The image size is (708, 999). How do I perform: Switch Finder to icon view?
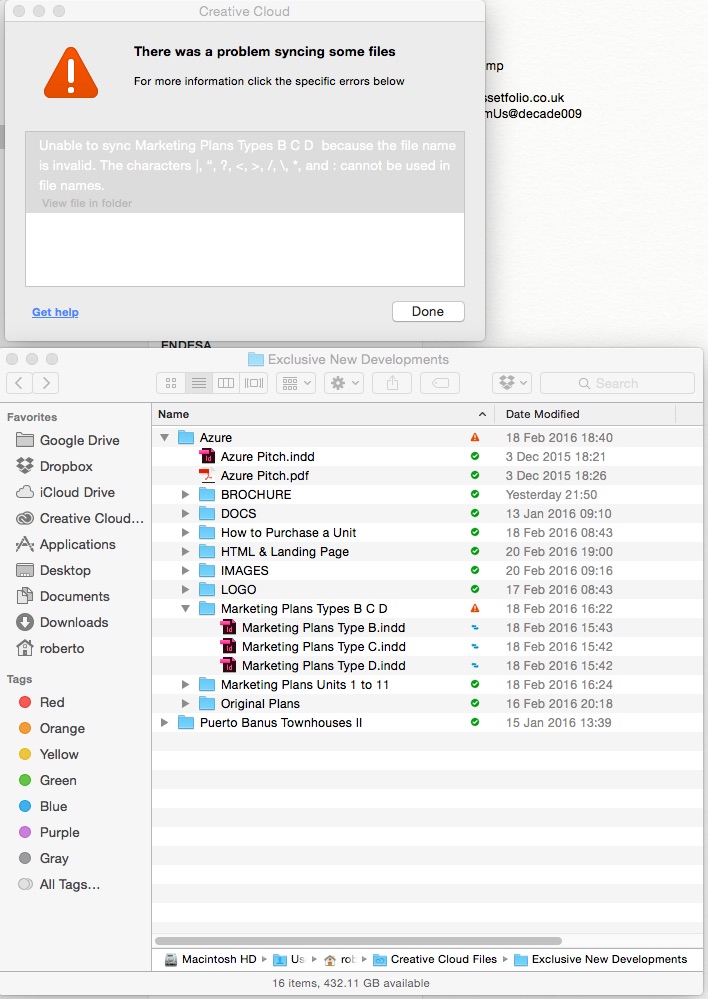171,383
